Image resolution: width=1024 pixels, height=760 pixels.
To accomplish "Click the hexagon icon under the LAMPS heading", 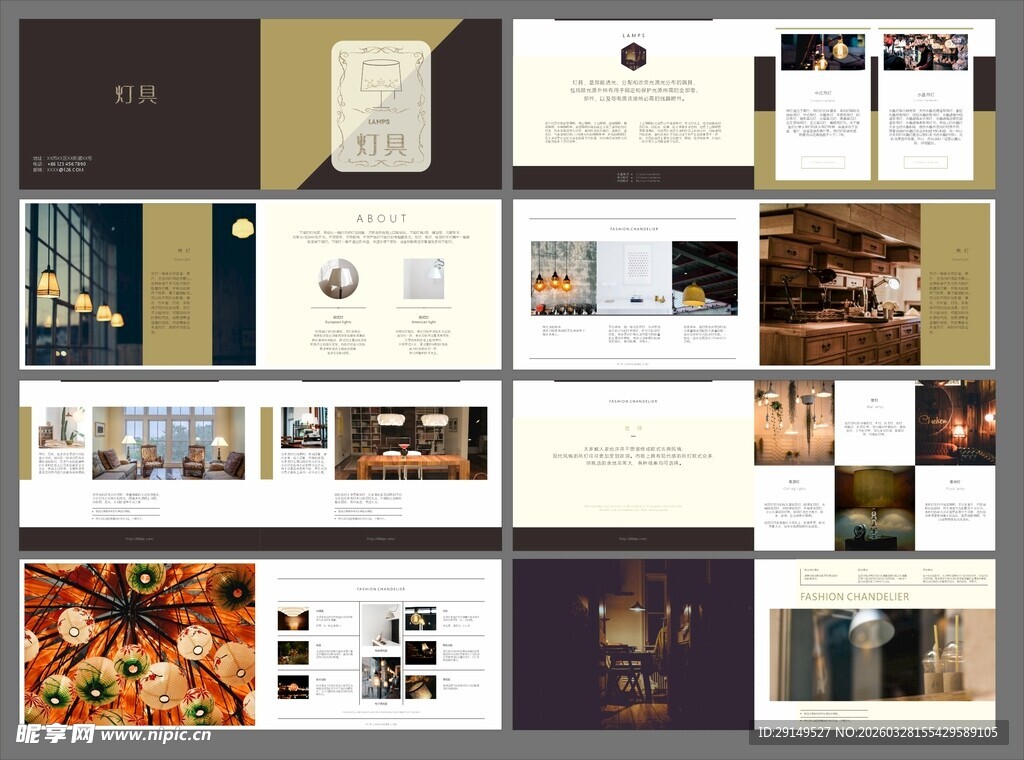I will [x=633, y=57].
